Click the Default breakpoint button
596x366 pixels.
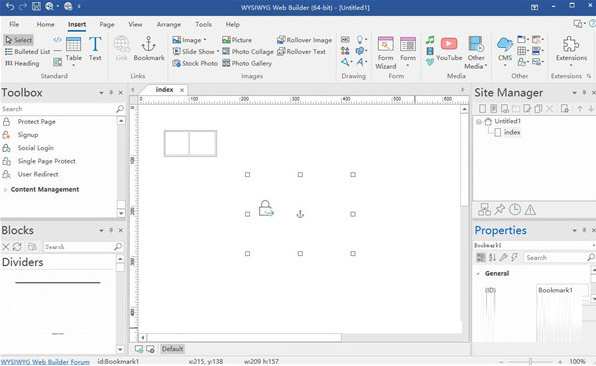click(172, 349)
